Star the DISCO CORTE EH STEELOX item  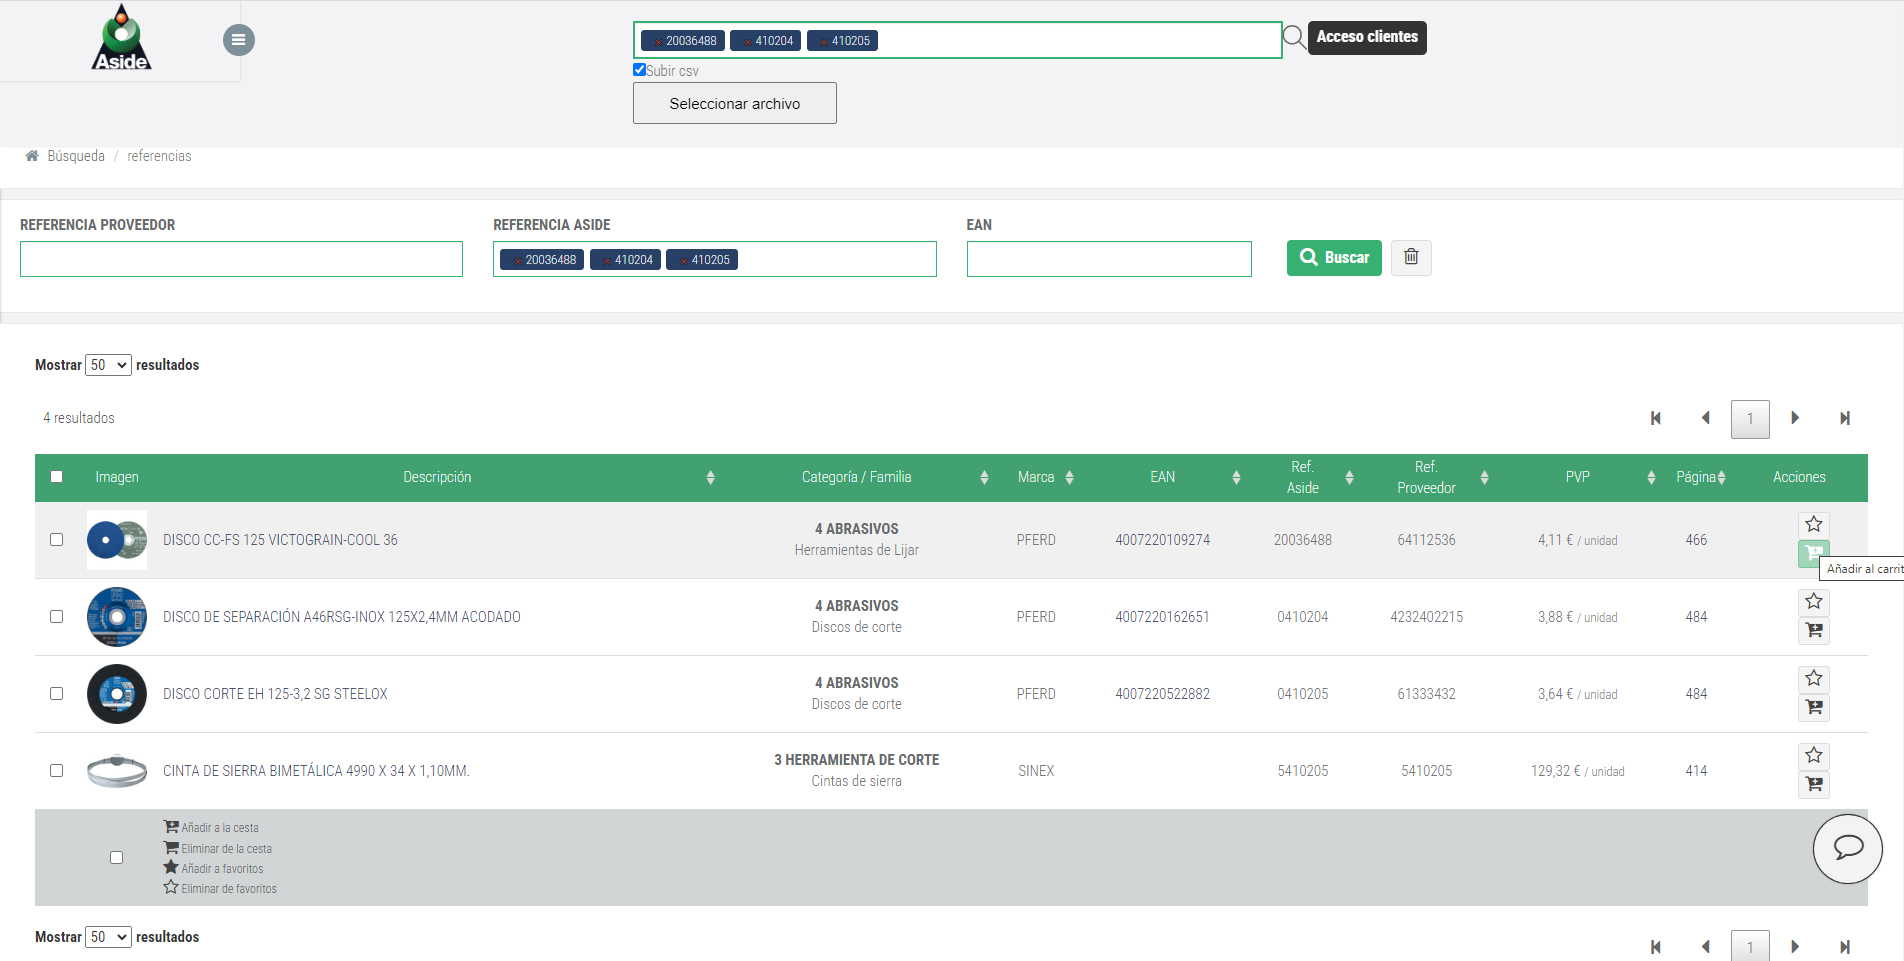(x=1813, y=679)
